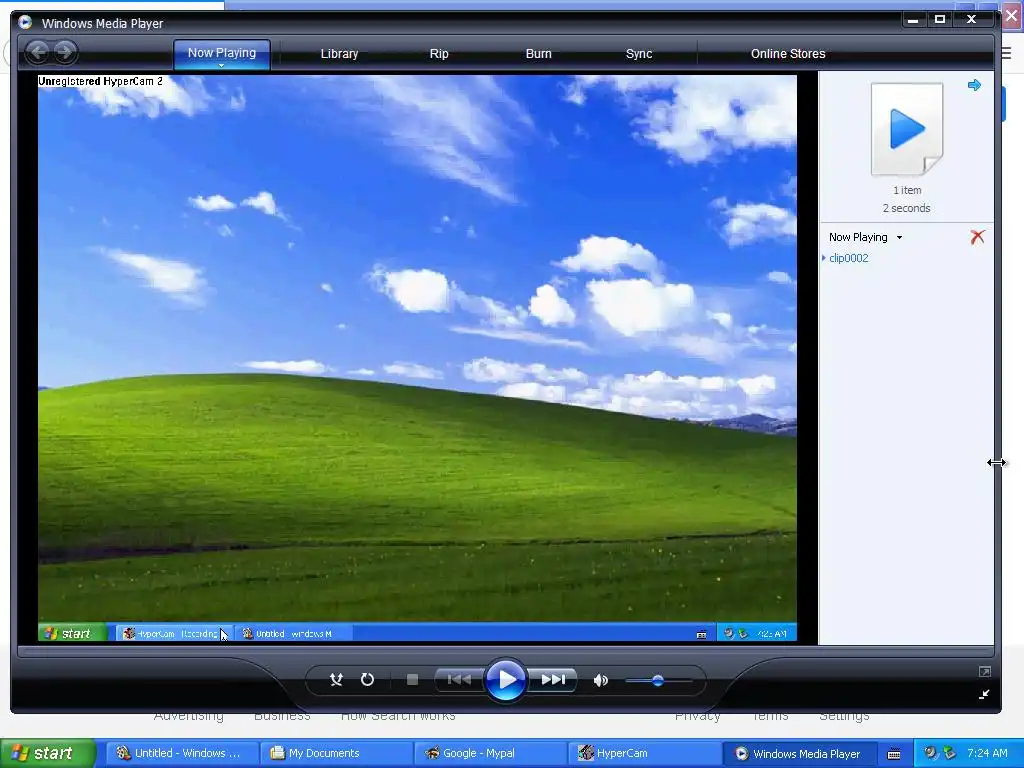
Task: Expand the arrow under Now Playing tab
Action: click(x=221, y=65)
